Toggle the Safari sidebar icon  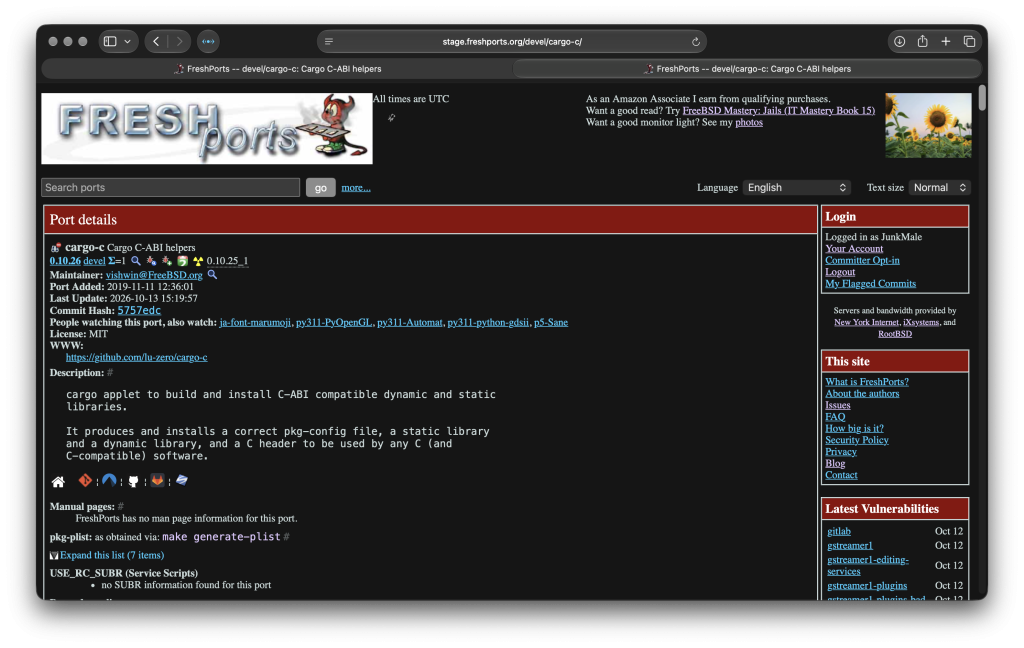(110, 41)
